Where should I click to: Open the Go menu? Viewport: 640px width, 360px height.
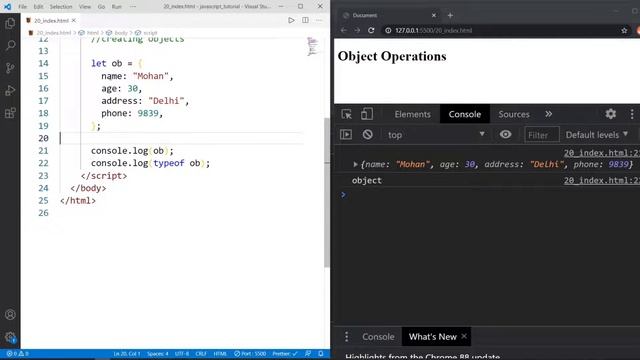click(101, 7)
